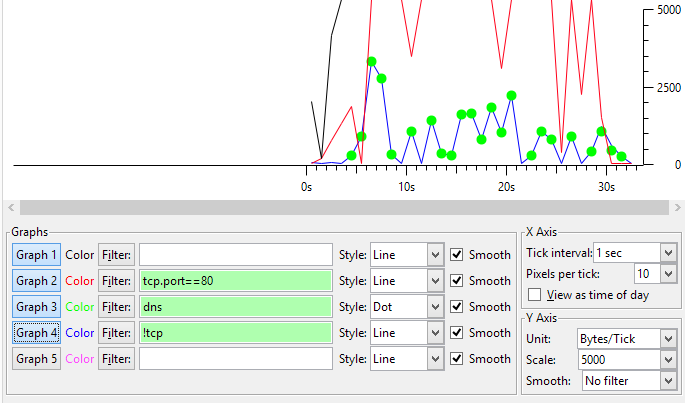Pick the red Color for Graph 2
This screenshot has height=403, width=685.
(80, 281)
